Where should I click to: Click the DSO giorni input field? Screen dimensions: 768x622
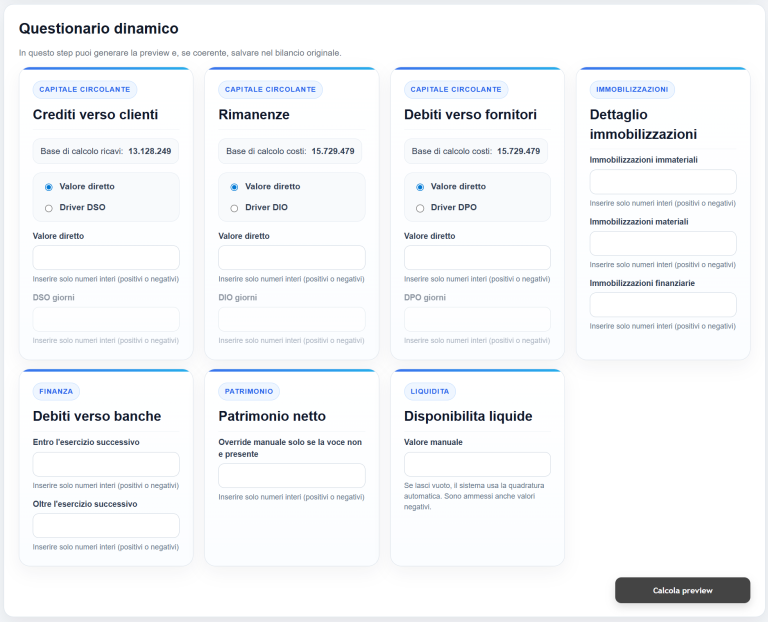pyautogui.click(x=106, y=319)
